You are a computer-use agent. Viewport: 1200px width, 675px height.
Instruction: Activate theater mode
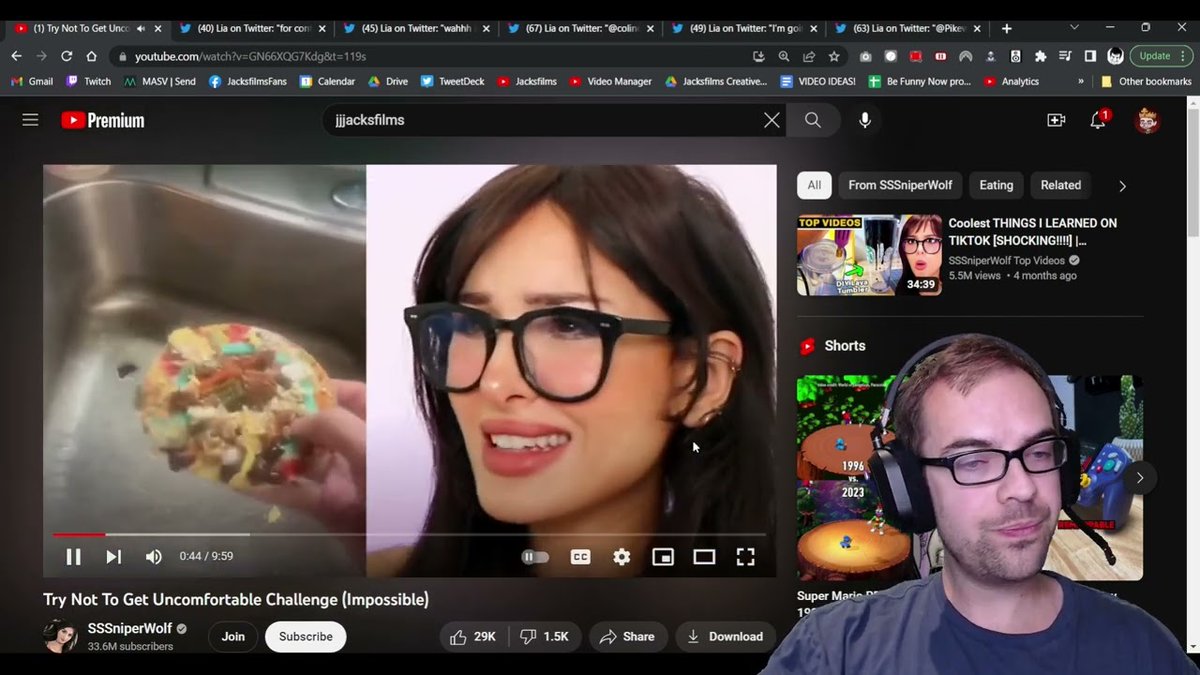(x=704, y=556)
